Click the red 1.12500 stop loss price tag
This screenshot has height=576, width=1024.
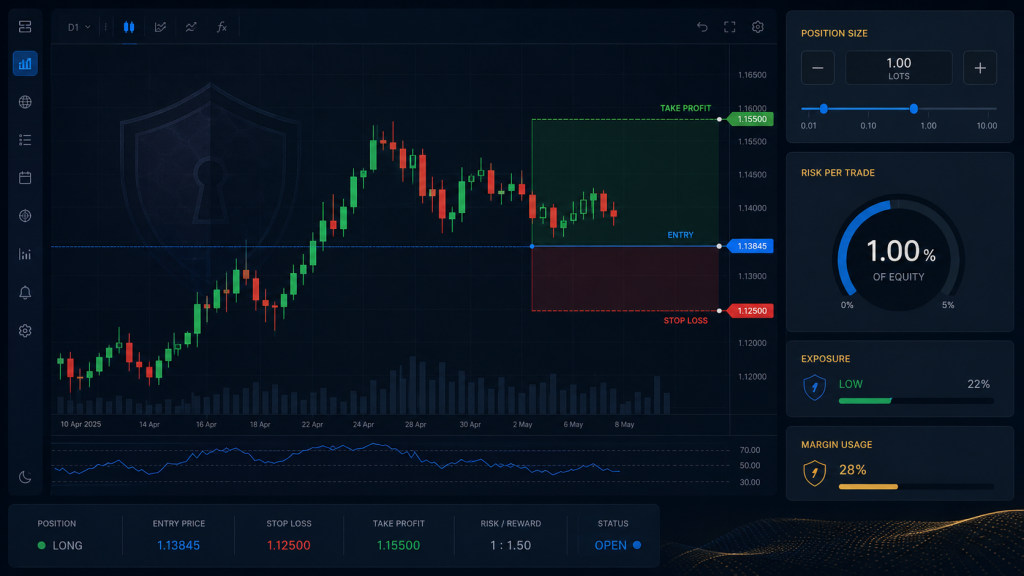click(751, 311)
